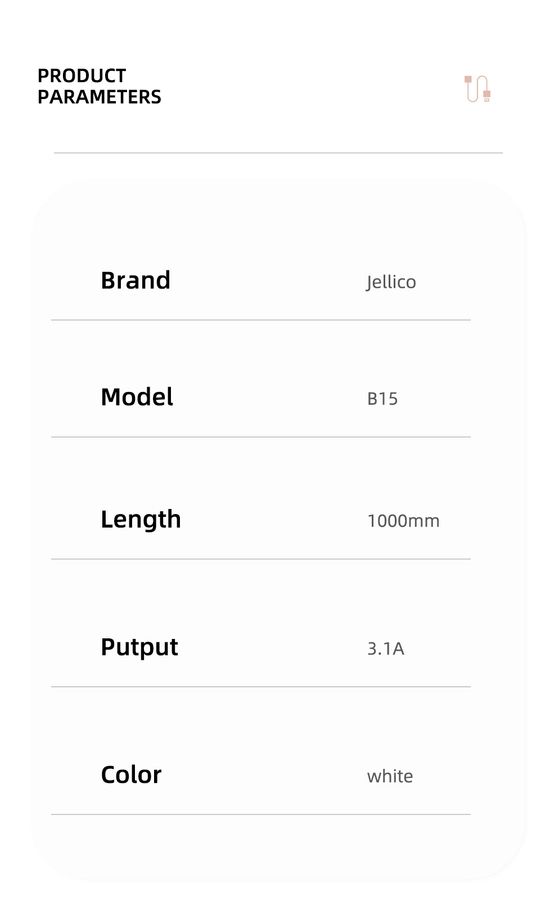This screenshot has width=557, height=900.
Task: Select the Putput label
Action: 140,647
